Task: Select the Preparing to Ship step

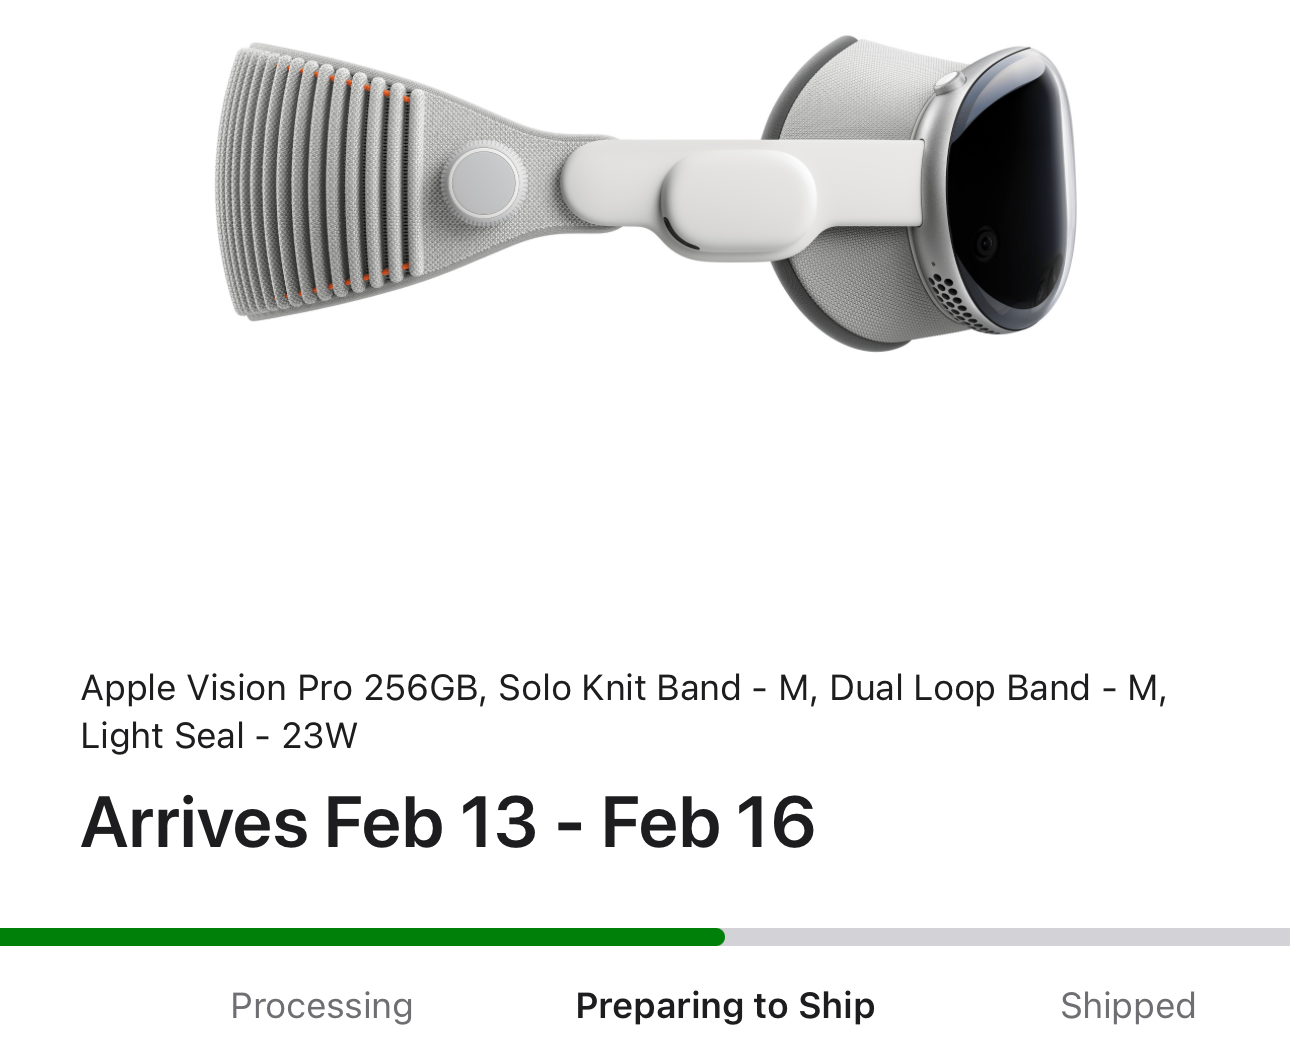Action: (725, 1005)
